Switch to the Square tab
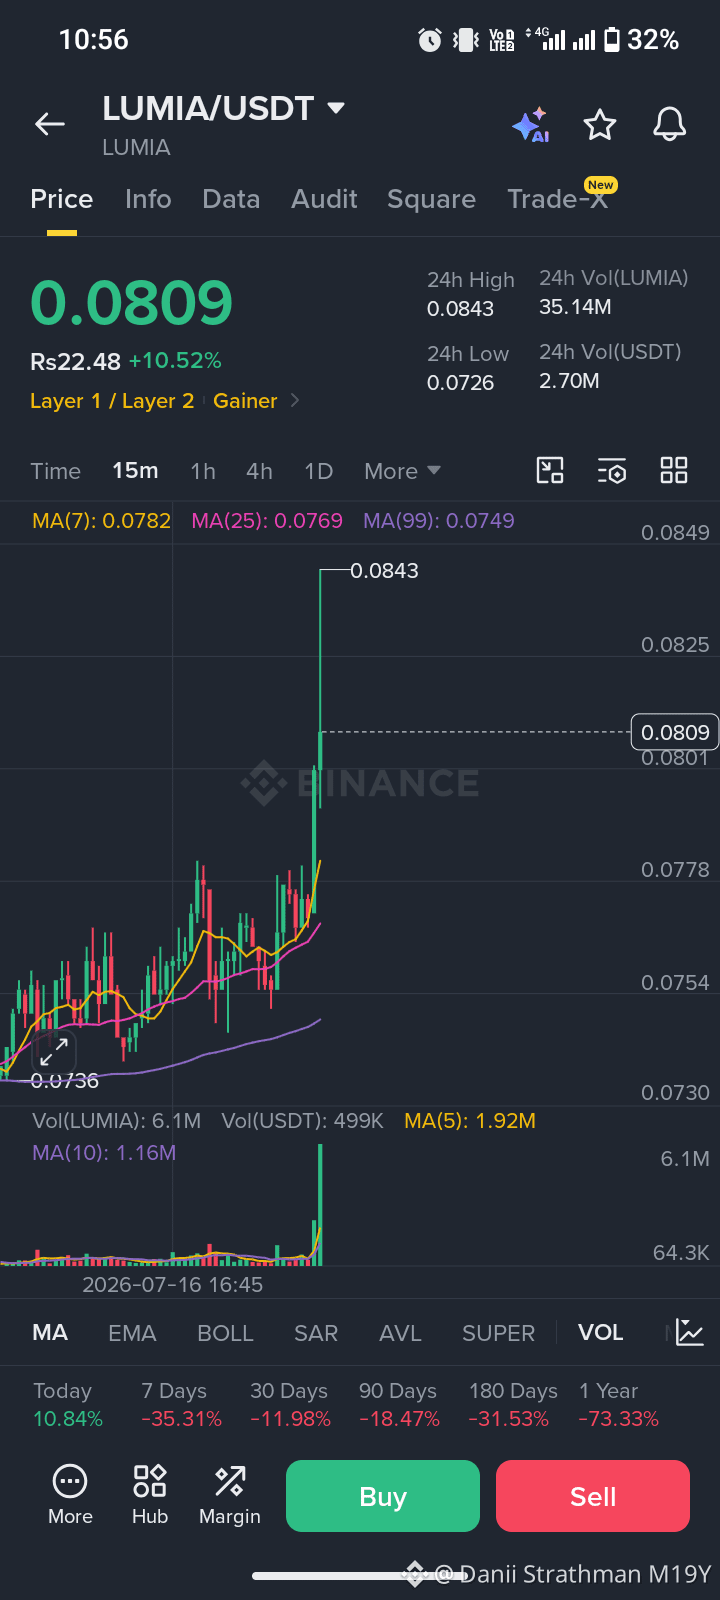Viewport: 720px width, 1600px height. 431,199
